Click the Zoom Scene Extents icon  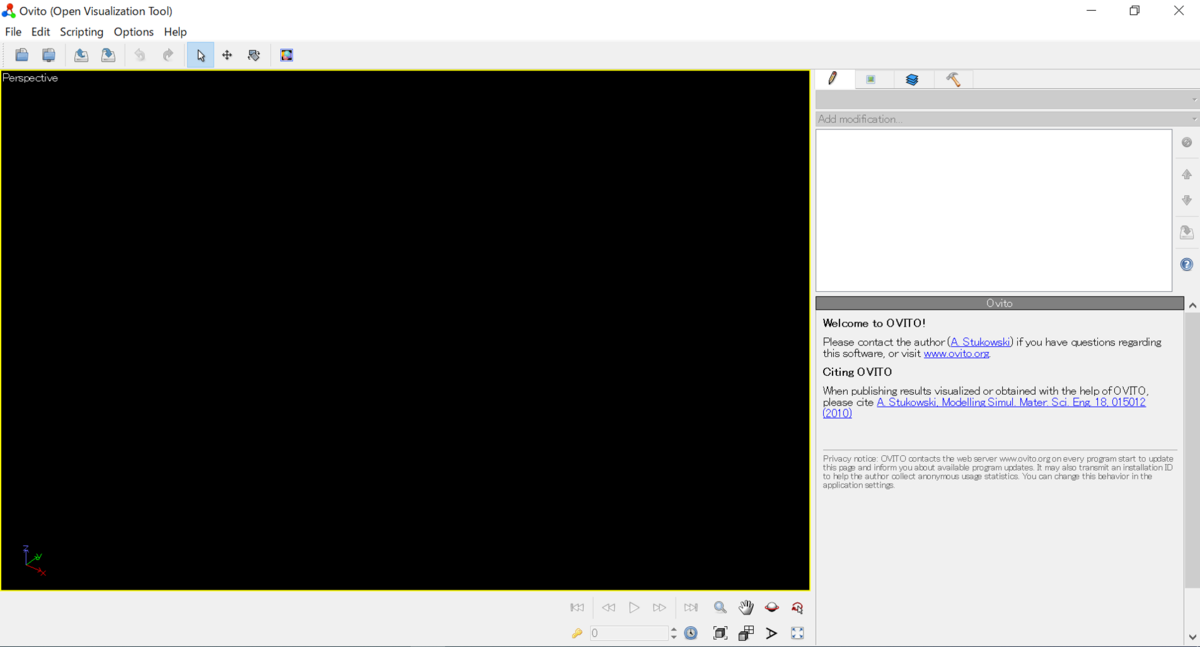720,633
